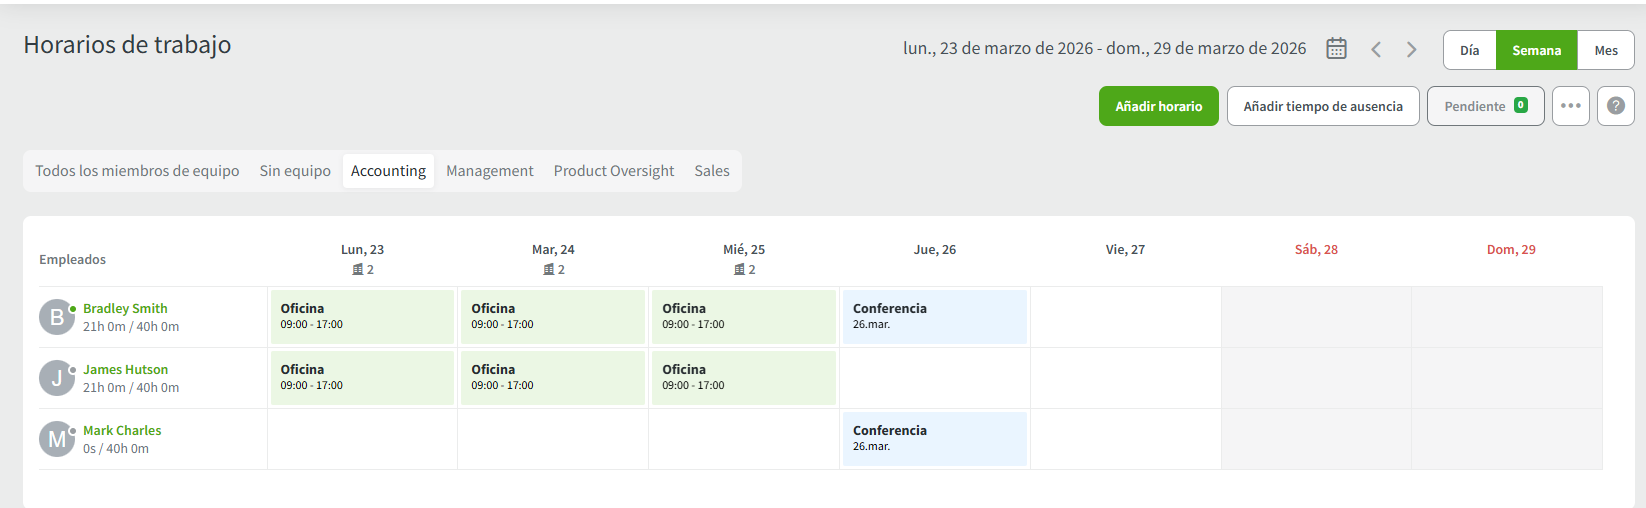1646x508 pixels.
Task: Switch to Día view
Action: [x=1469, y=50]
